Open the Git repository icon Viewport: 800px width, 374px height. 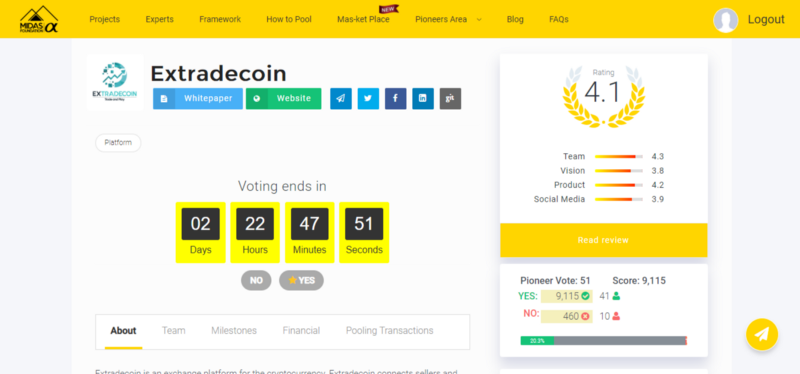point(451,98)
